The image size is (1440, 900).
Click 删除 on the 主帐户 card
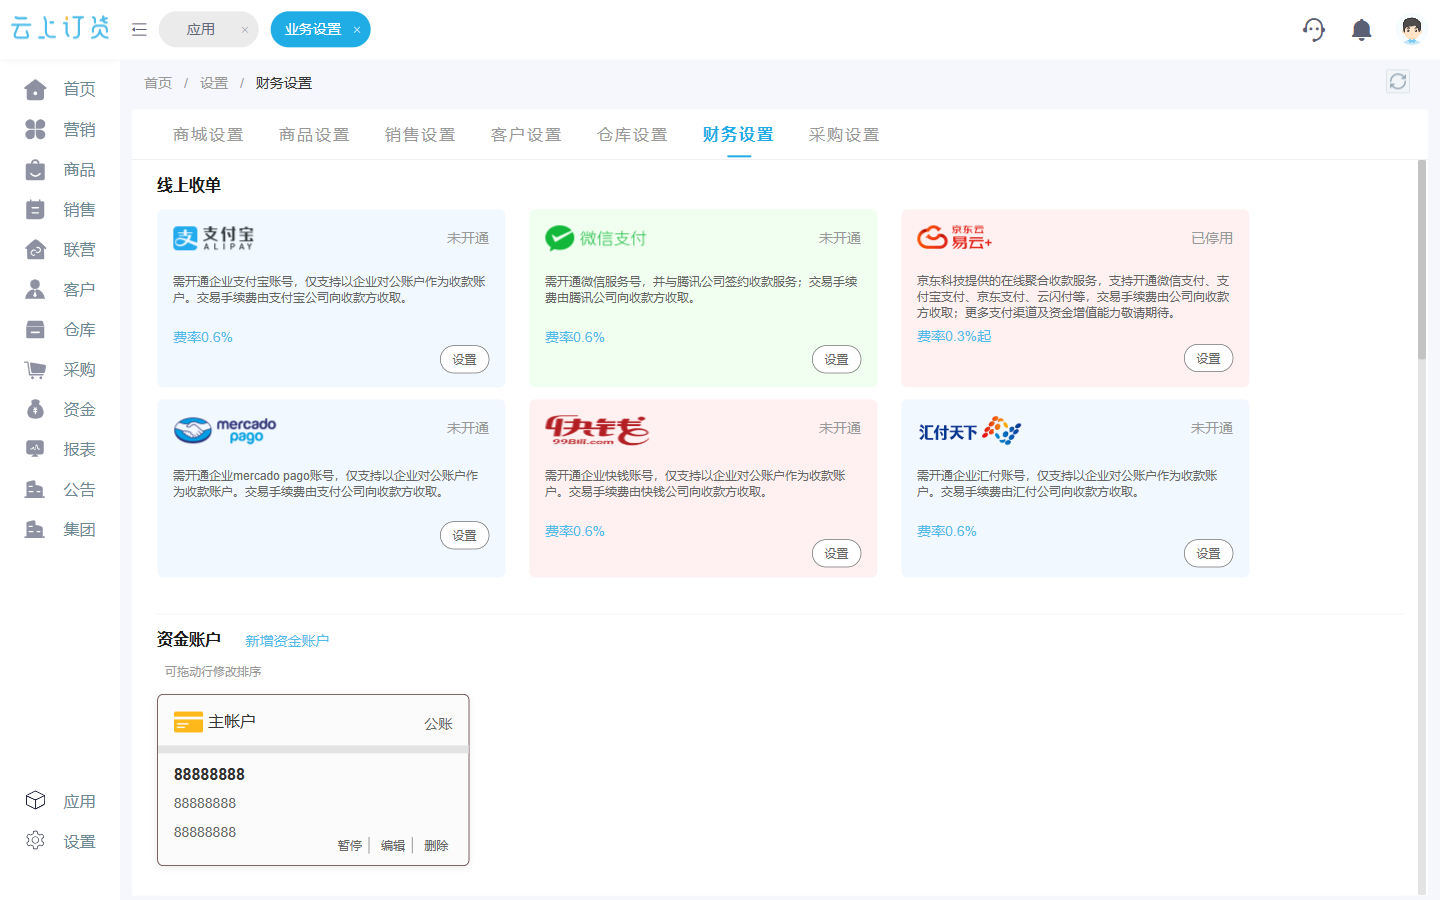point(436,846)
